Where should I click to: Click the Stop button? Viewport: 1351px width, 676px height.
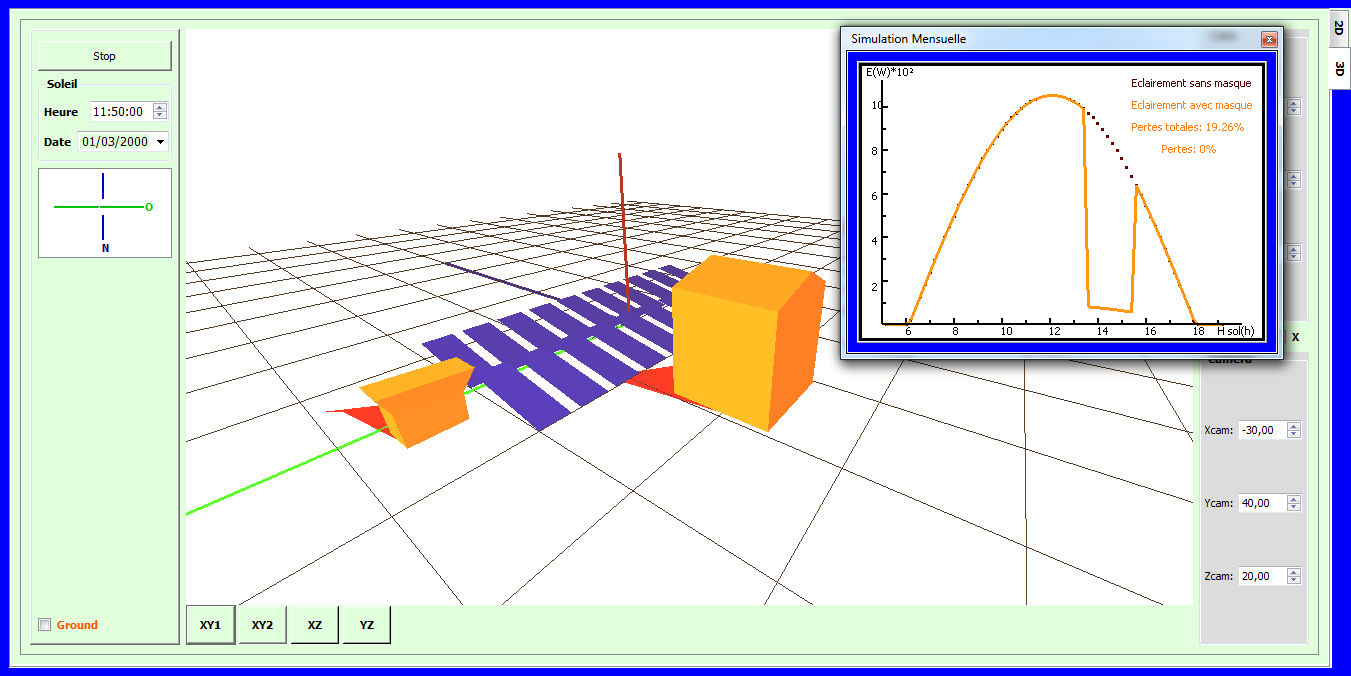click(x=104, y=56)
